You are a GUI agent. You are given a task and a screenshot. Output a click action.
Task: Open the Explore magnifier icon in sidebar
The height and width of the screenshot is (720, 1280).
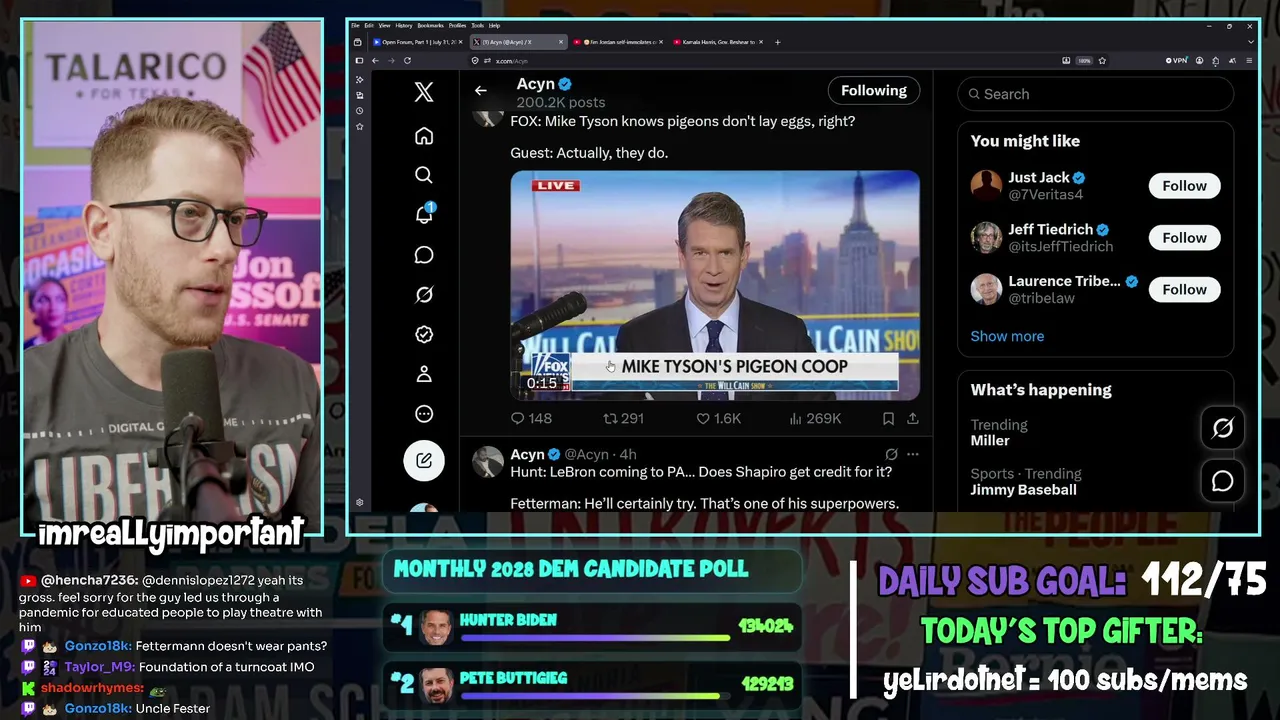tap(424, 175)
